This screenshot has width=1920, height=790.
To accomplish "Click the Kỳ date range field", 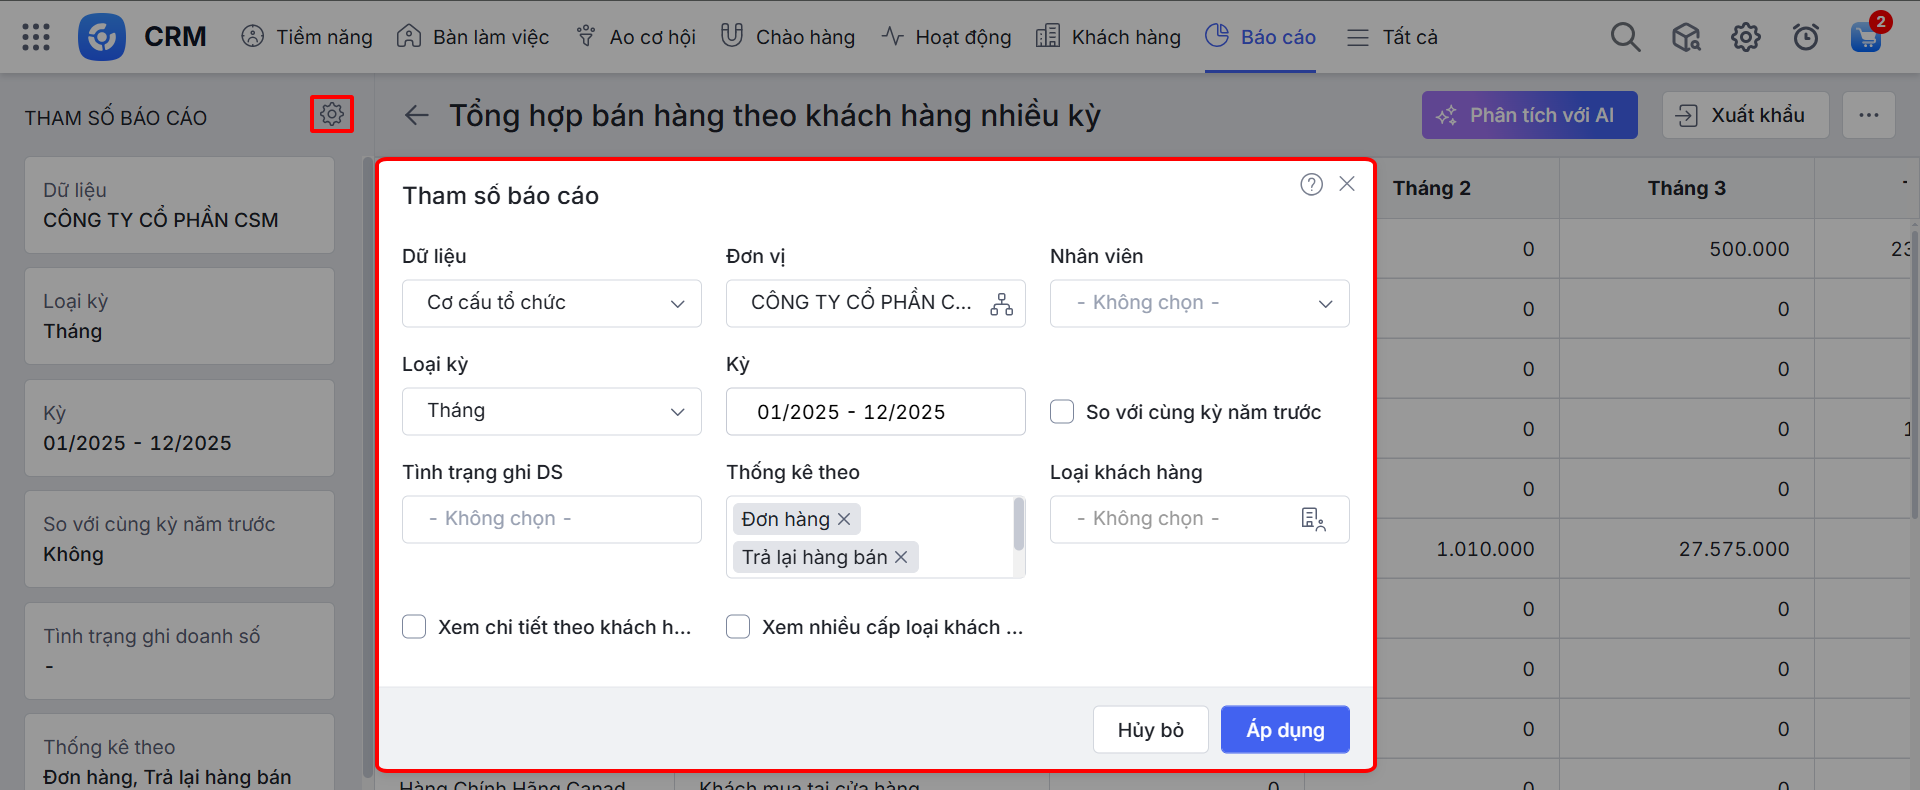I will tap(875, 412).
